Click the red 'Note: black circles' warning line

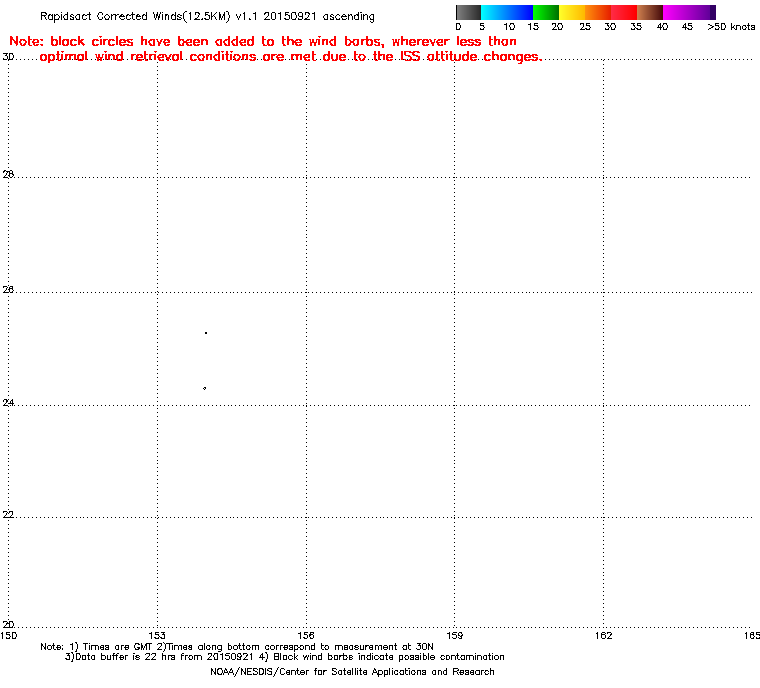(x=263, y=41)
